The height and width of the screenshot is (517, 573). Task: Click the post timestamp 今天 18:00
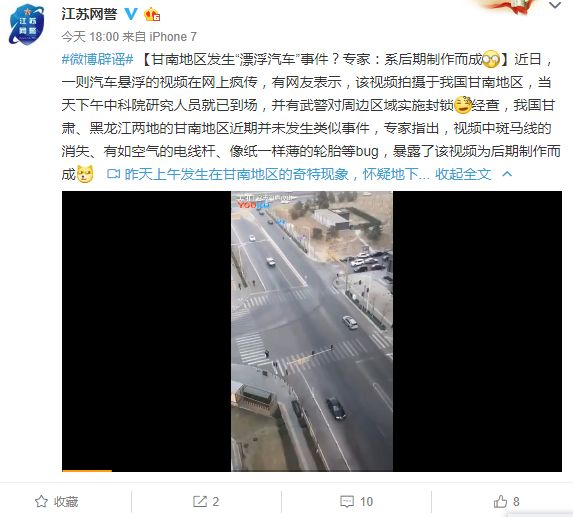(90, 37)
